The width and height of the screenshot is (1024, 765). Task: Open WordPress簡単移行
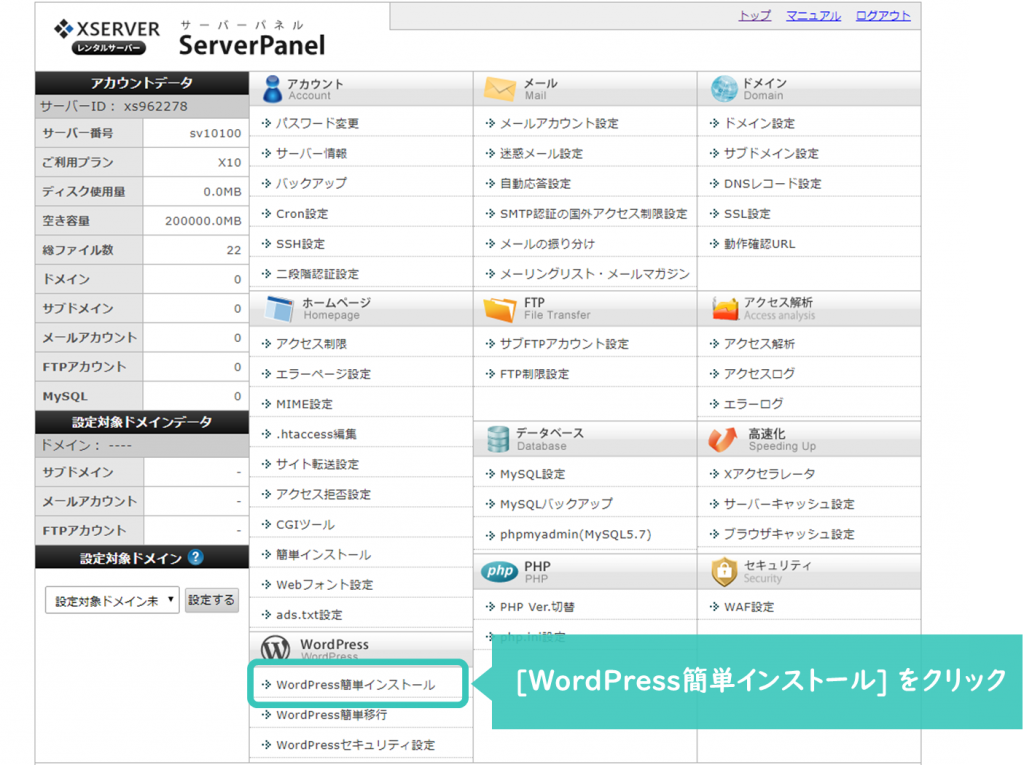[x=331, y=715]
